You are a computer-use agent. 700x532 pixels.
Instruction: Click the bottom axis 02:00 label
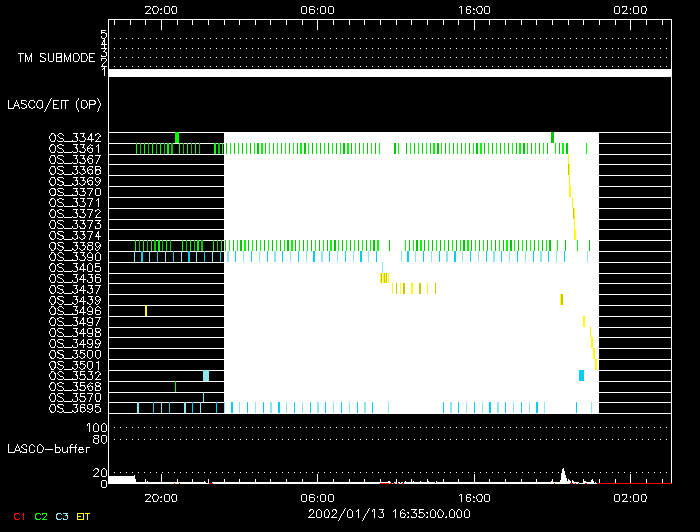point(630,498)
